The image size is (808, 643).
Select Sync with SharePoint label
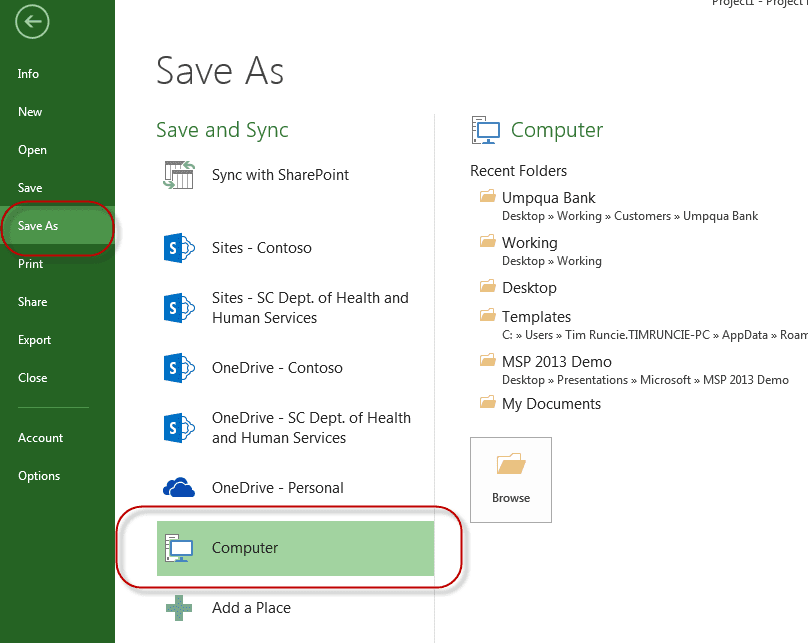click(280, 175)
